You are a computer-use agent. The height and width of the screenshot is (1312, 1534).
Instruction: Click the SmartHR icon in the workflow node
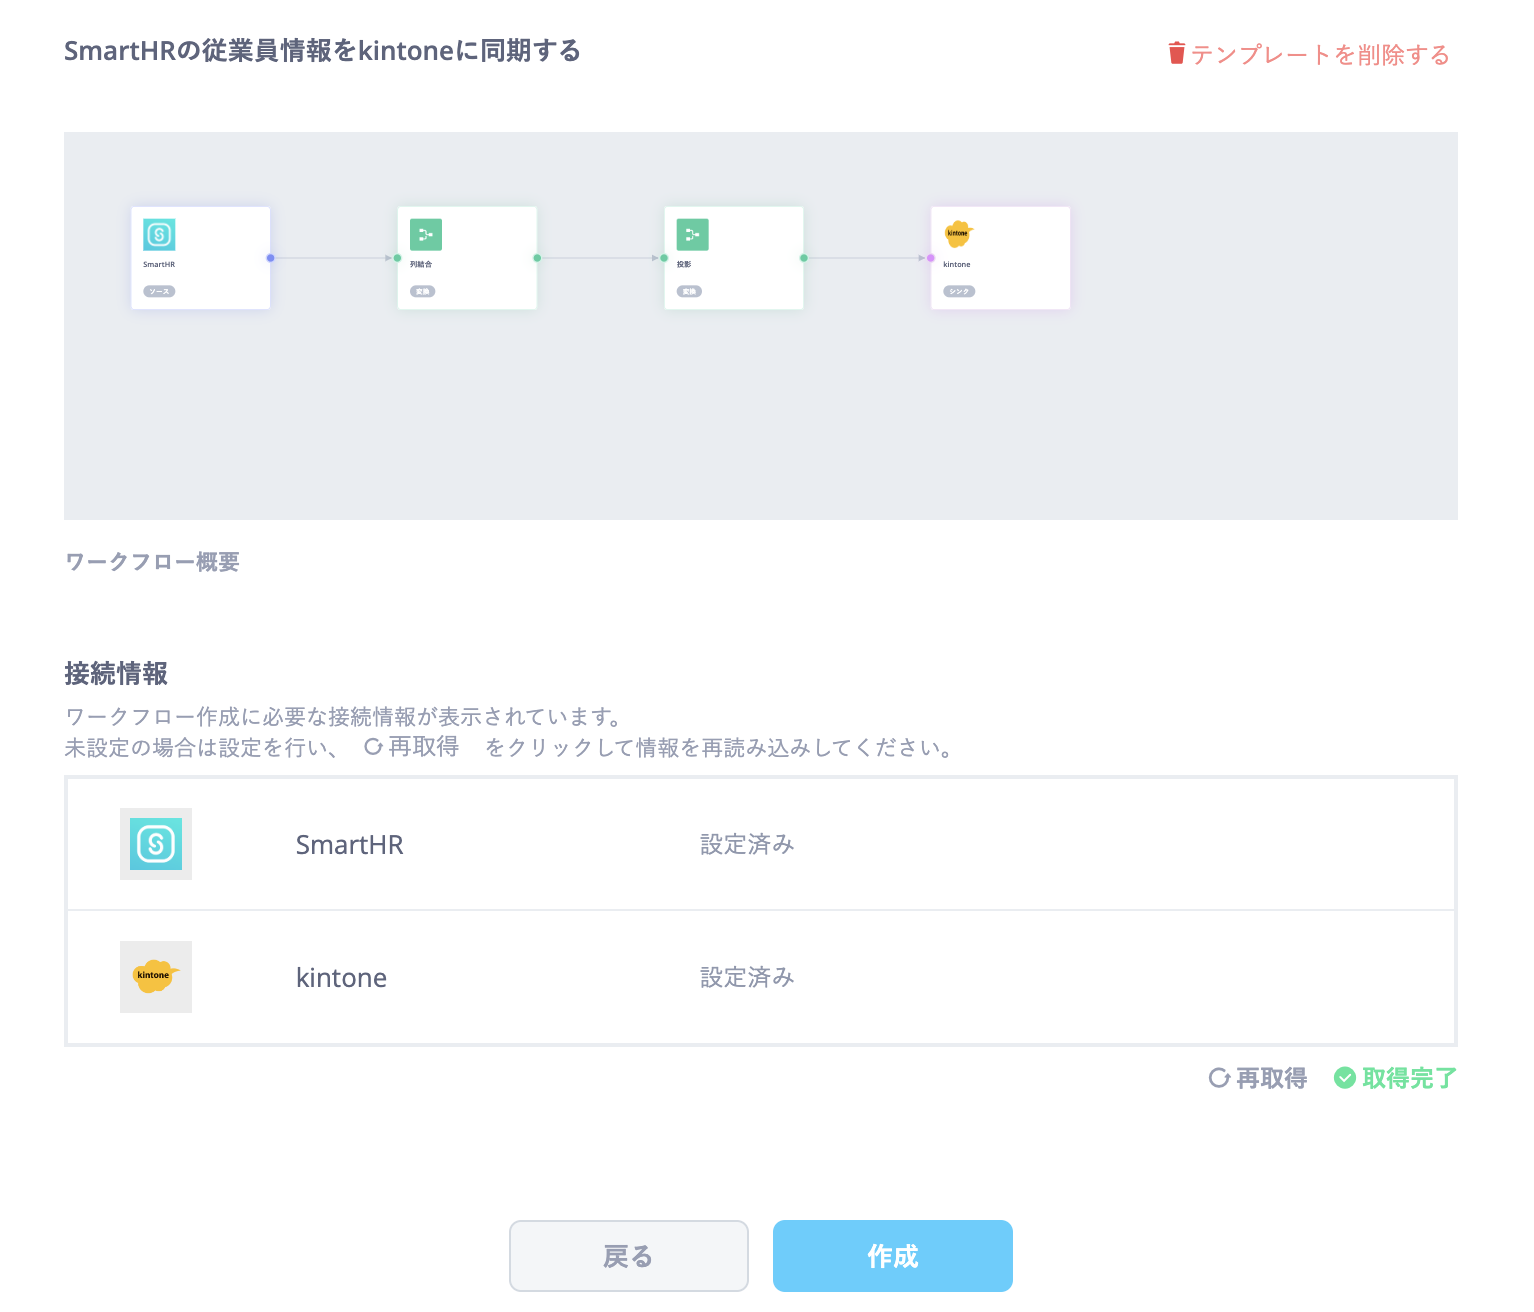tap(159, 235)
